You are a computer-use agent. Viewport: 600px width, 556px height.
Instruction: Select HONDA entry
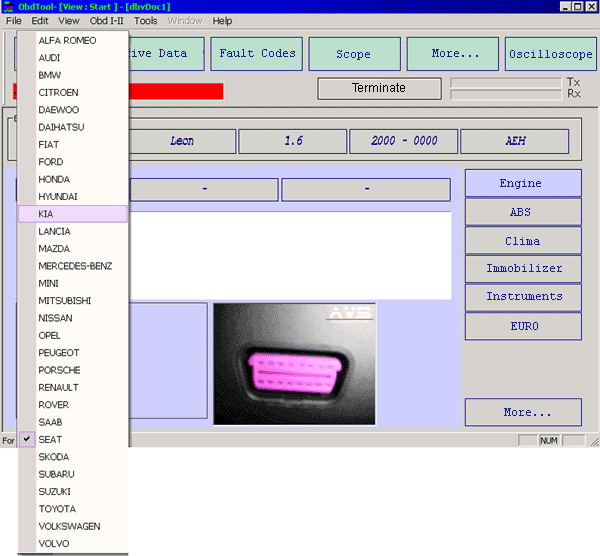point(73,179)
